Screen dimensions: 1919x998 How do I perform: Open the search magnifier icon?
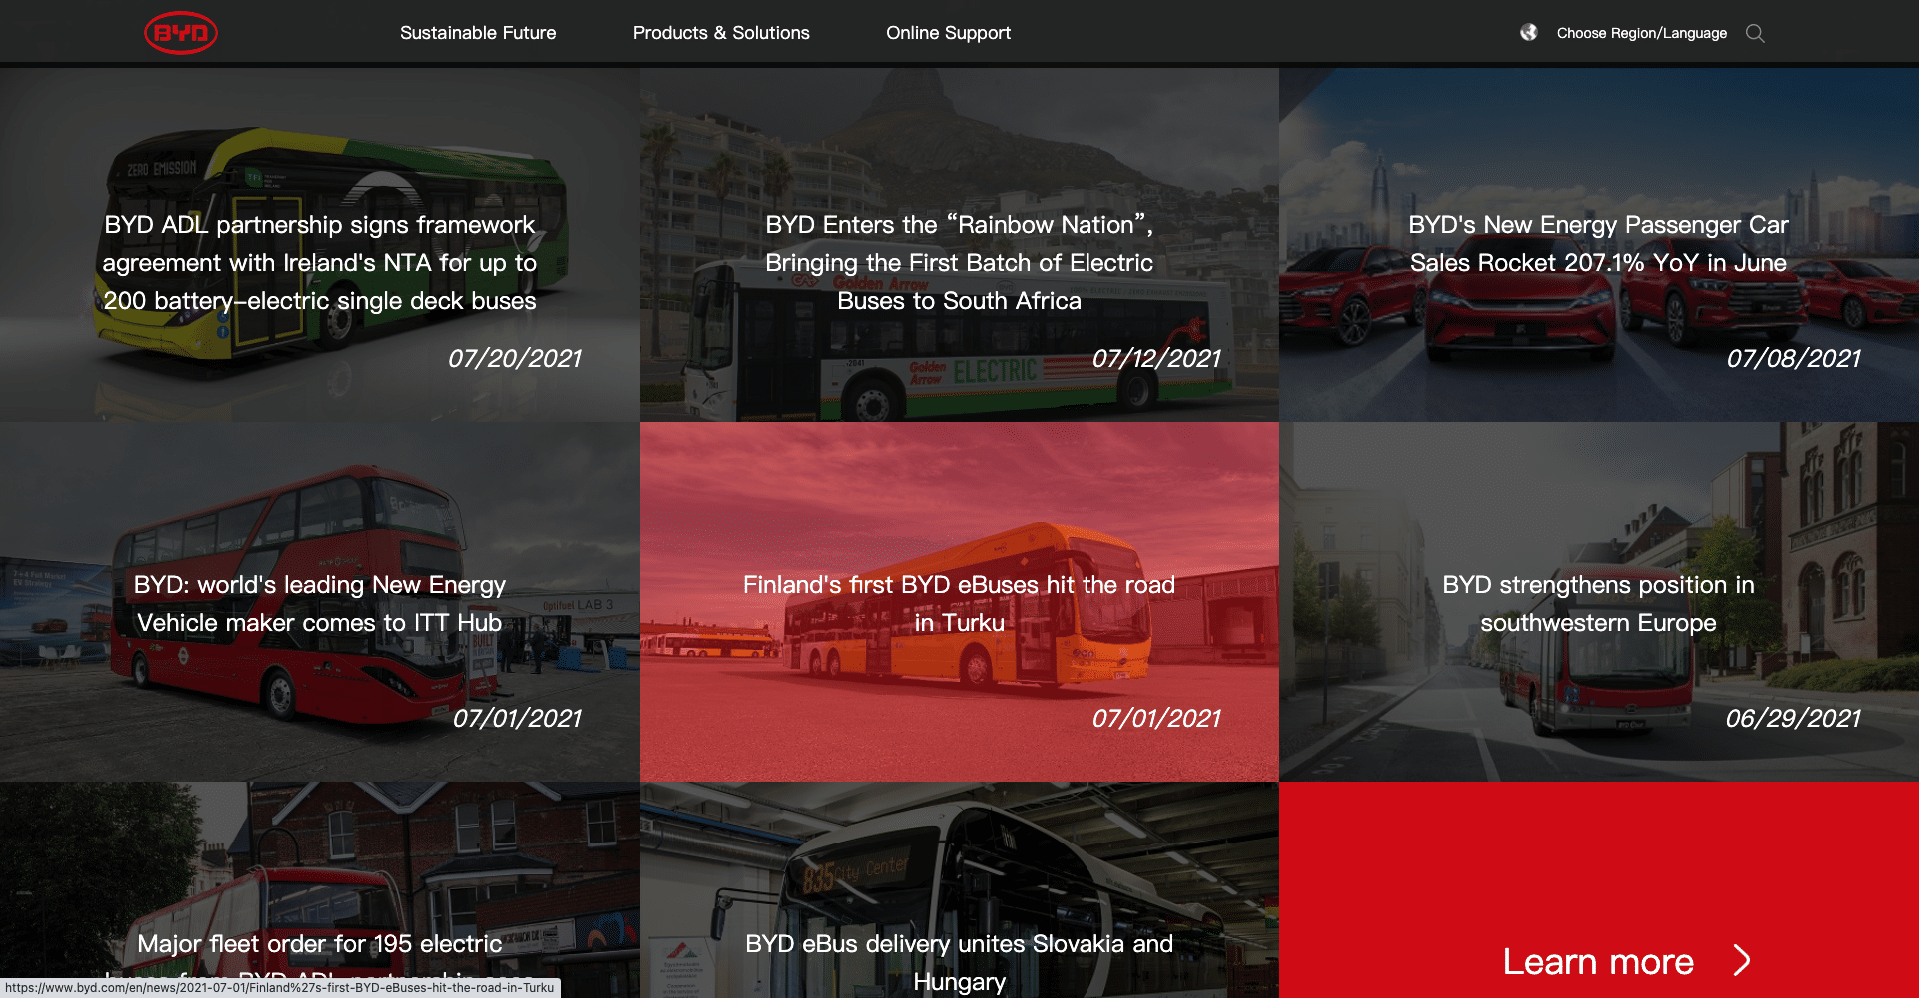1755,33
